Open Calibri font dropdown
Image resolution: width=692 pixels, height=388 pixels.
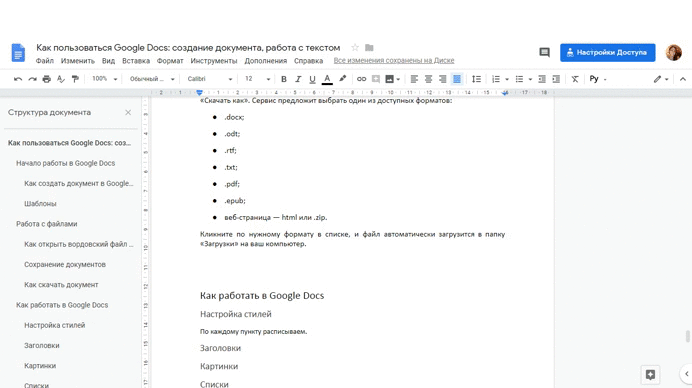(x=209, y=79)
